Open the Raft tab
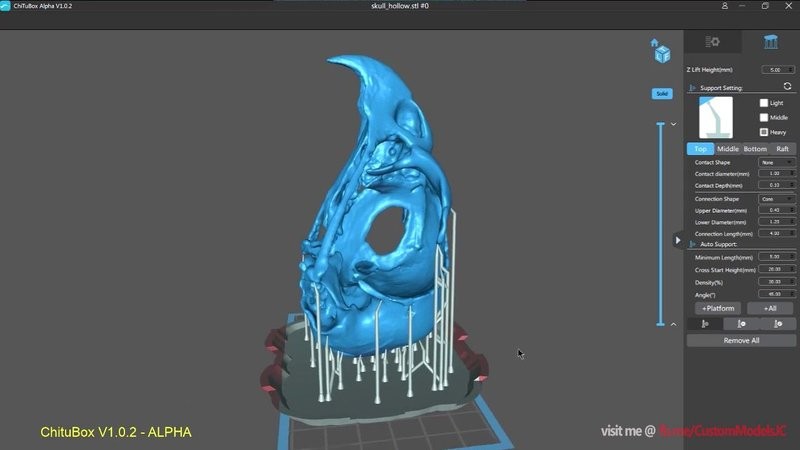 [782, 149]
